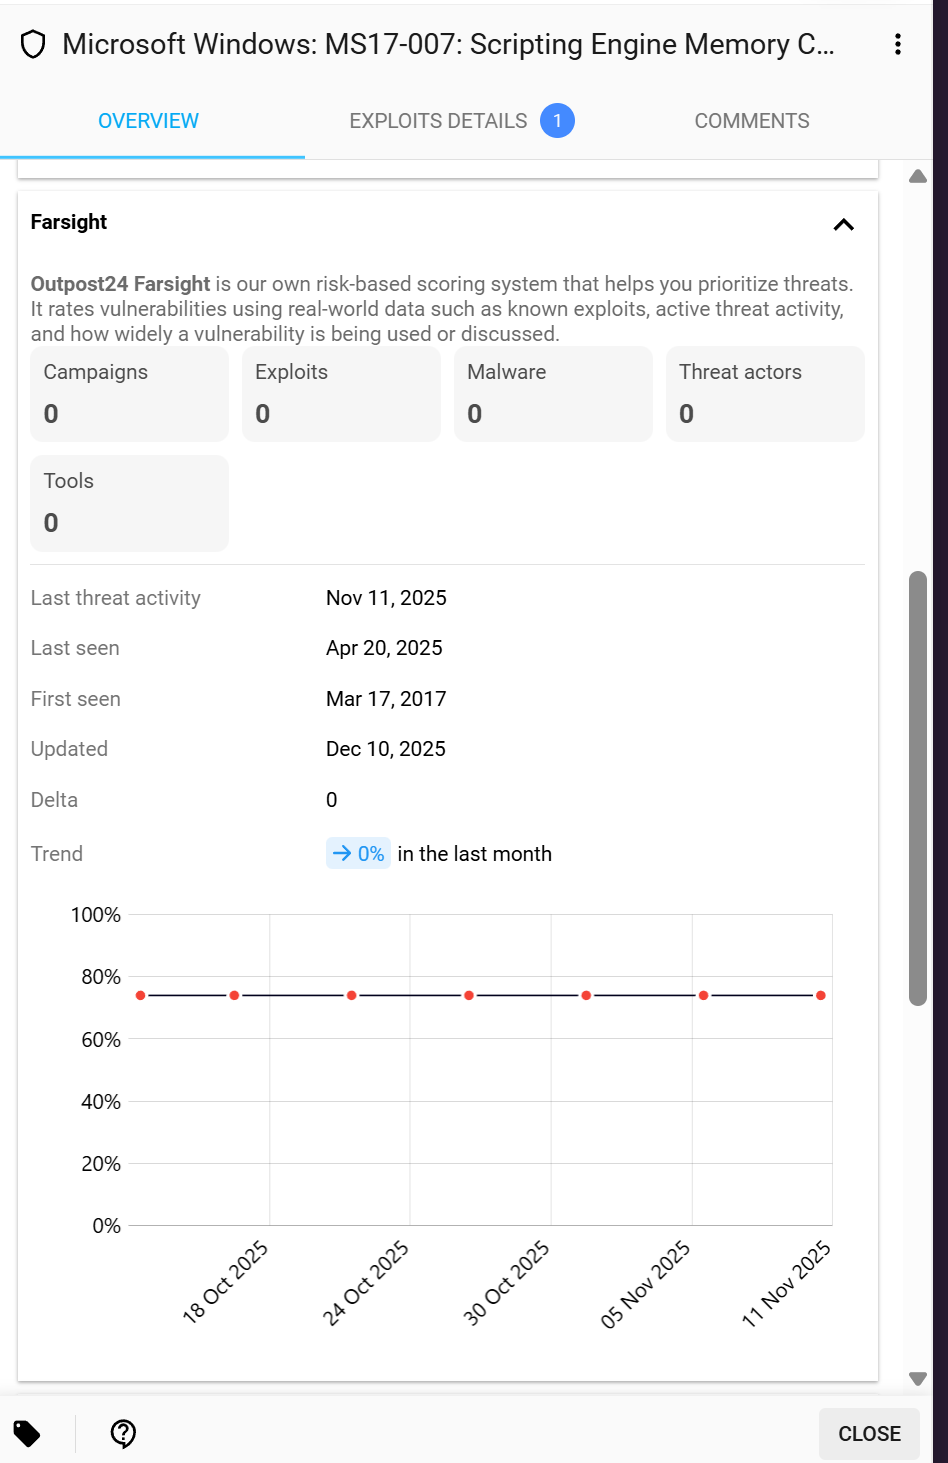The height and width of the screenshot is (1463, 948).
Task: Collapse the Farsight section chevron
Action: [x=843, y=224]
